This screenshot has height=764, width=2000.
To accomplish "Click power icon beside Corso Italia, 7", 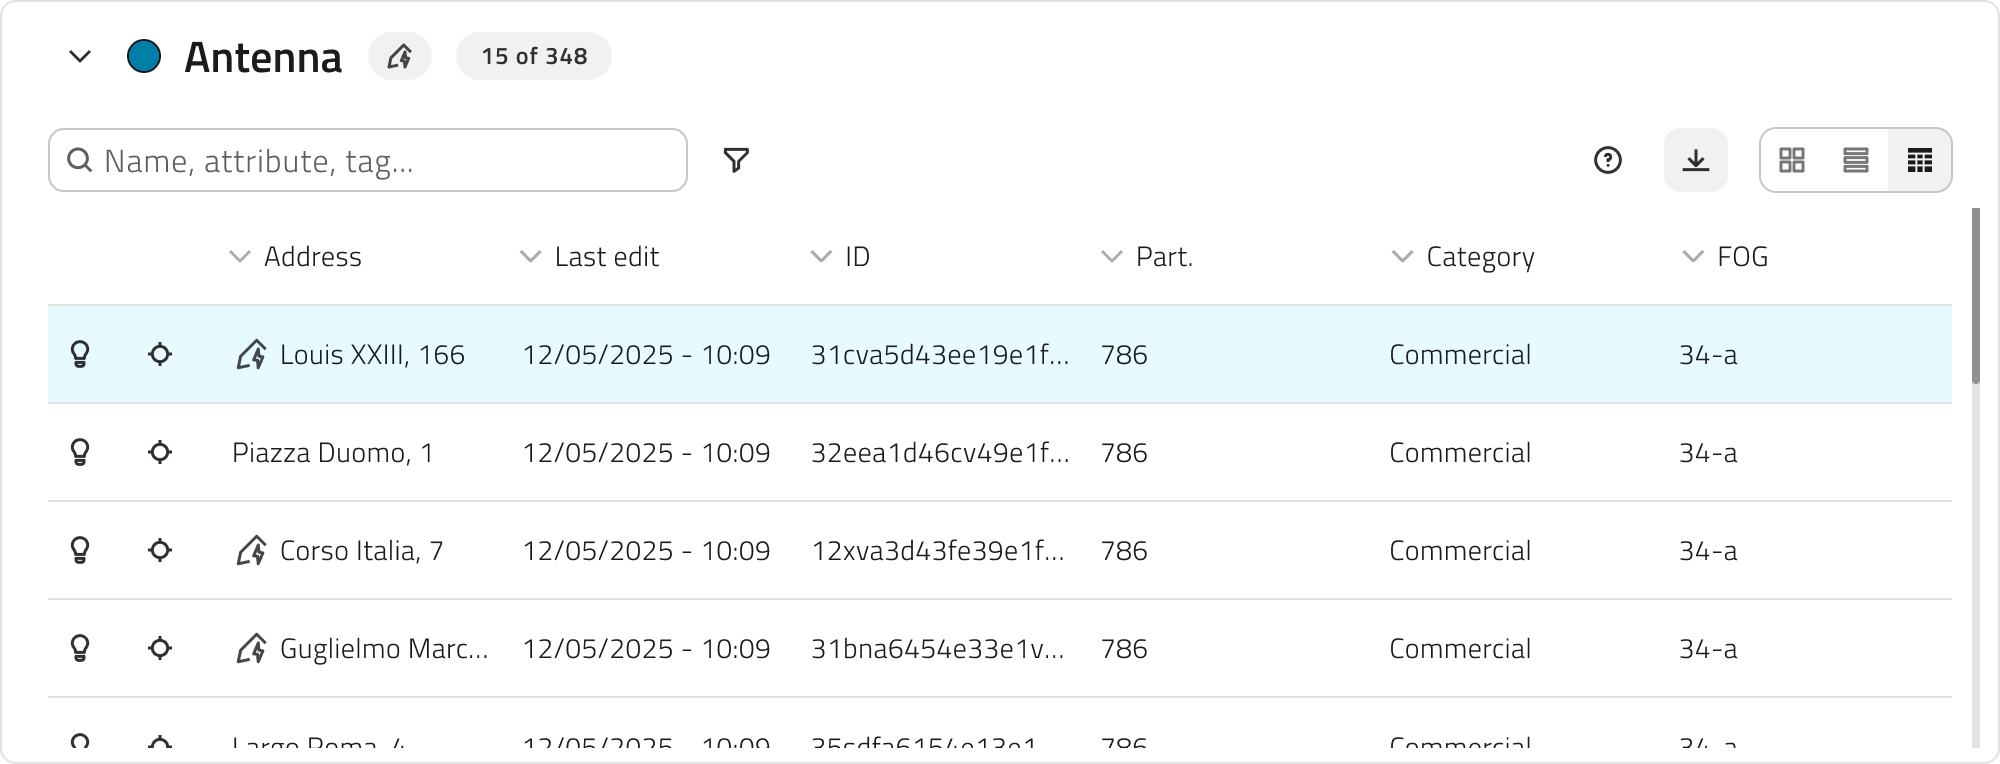I will (251, 551).
